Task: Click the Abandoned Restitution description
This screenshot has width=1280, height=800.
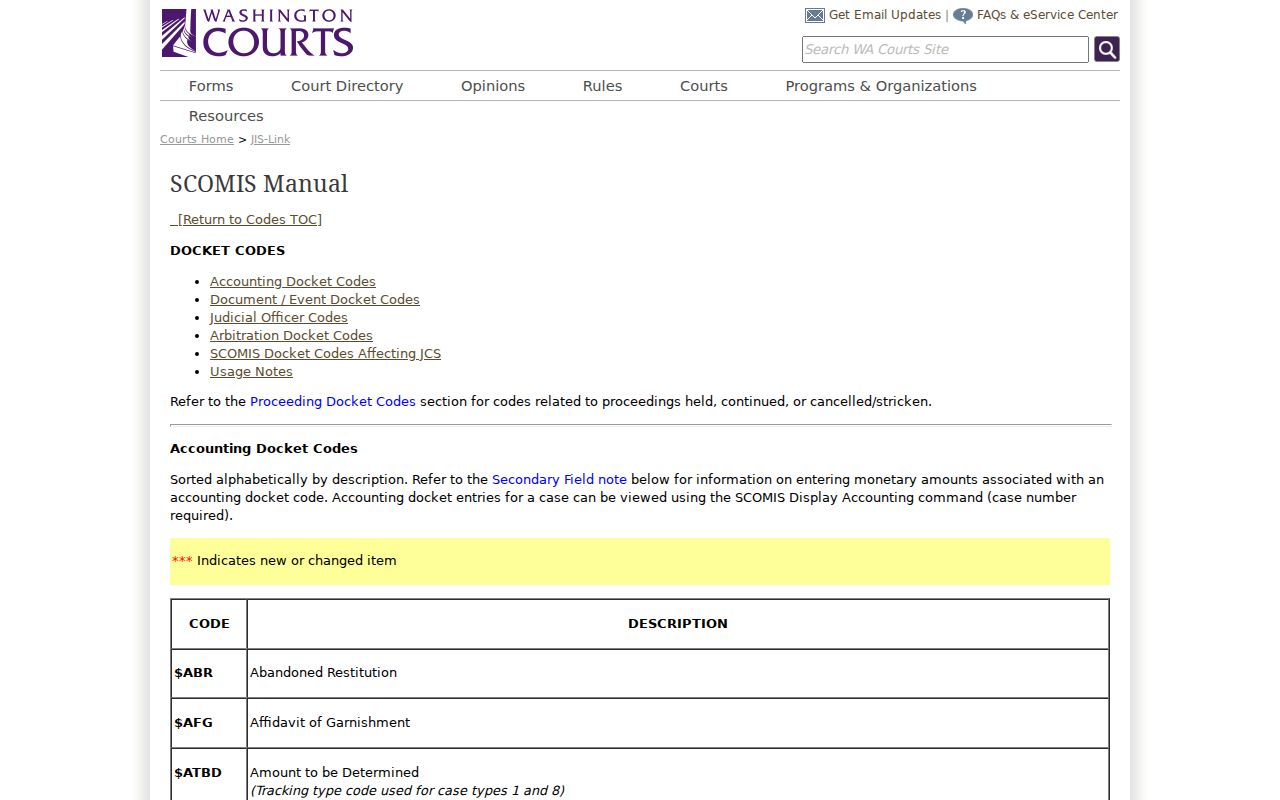Action: [x=323, y=673]
